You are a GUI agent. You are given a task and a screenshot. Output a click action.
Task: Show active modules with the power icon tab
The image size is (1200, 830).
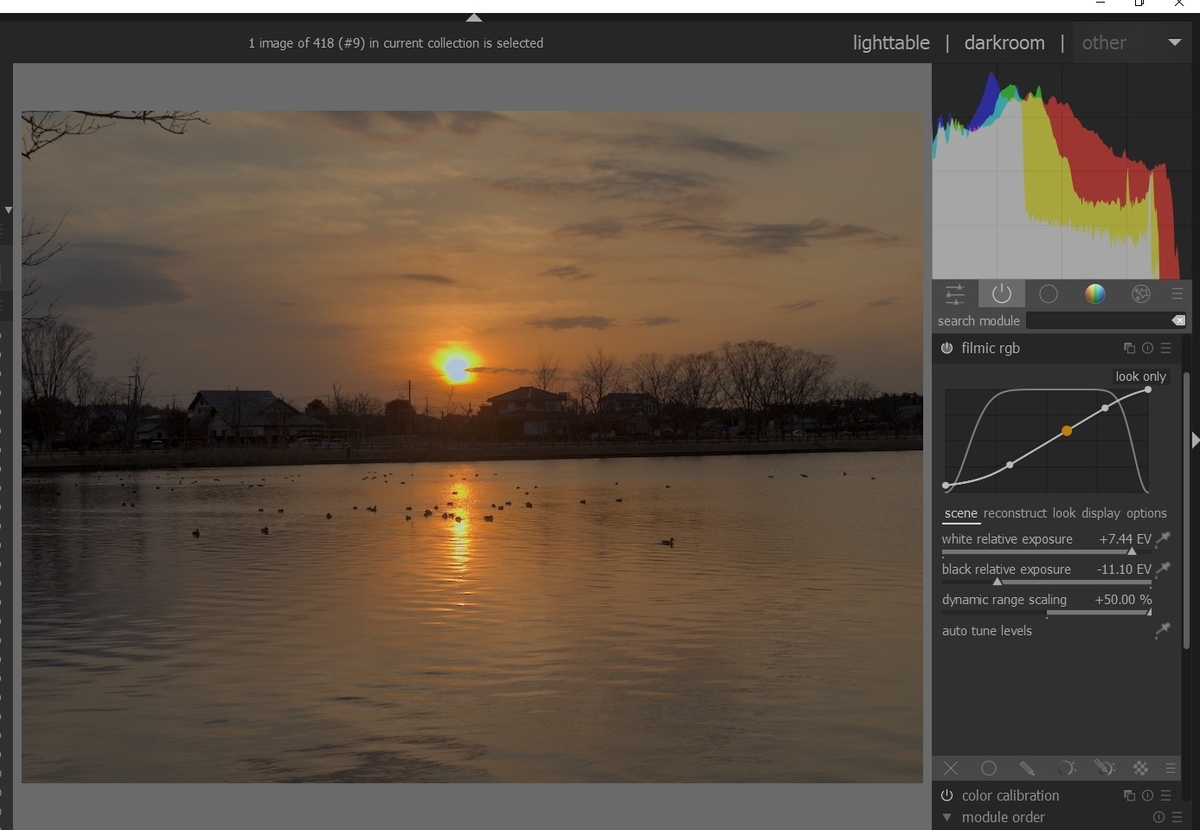click(x=1002, y=294)
